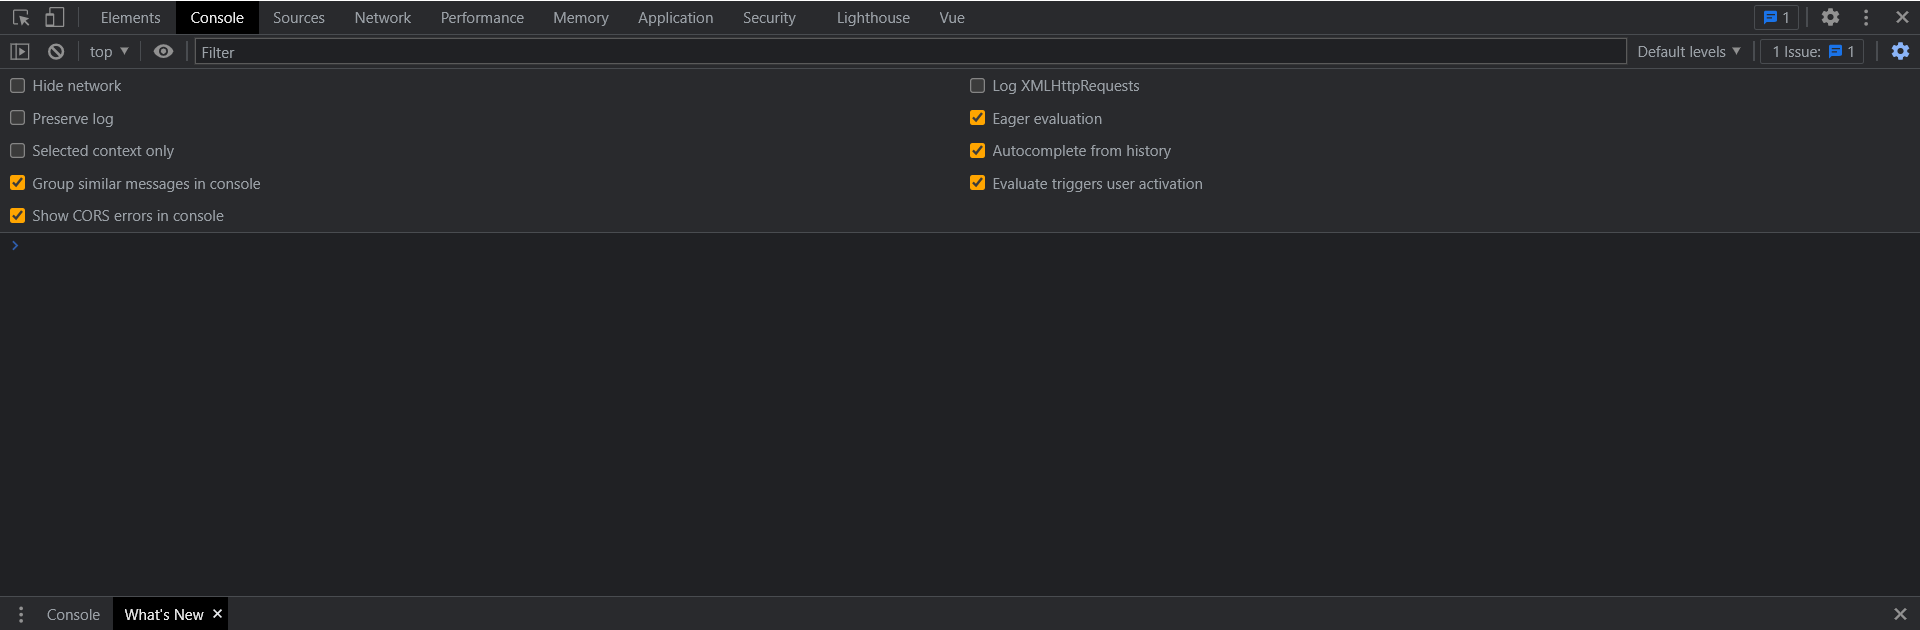
Task: Uncheck Autocomplete from history
Action: coord(978,151)
